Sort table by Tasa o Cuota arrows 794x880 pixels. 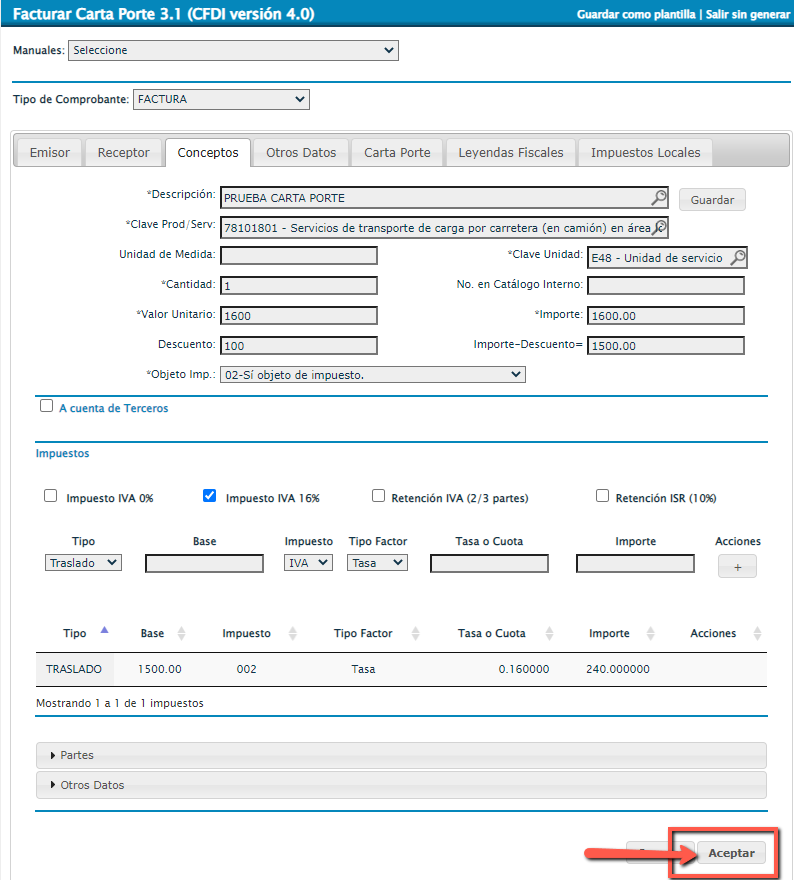tap(549, 634)
